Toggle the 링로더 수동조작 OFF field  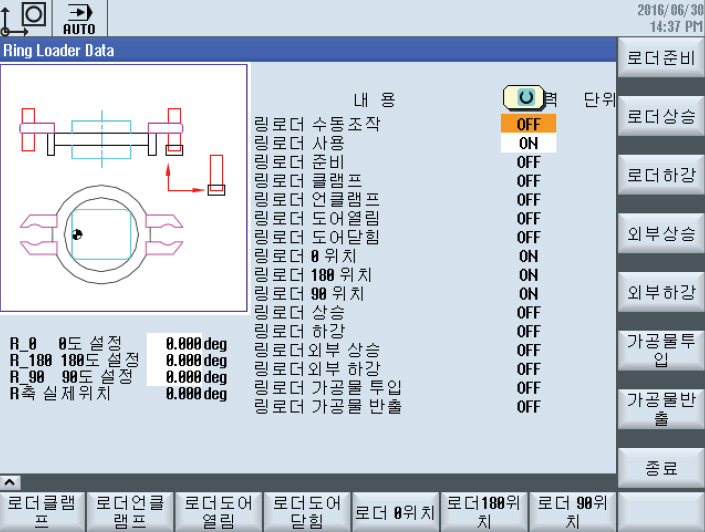[x=528, y=125]
